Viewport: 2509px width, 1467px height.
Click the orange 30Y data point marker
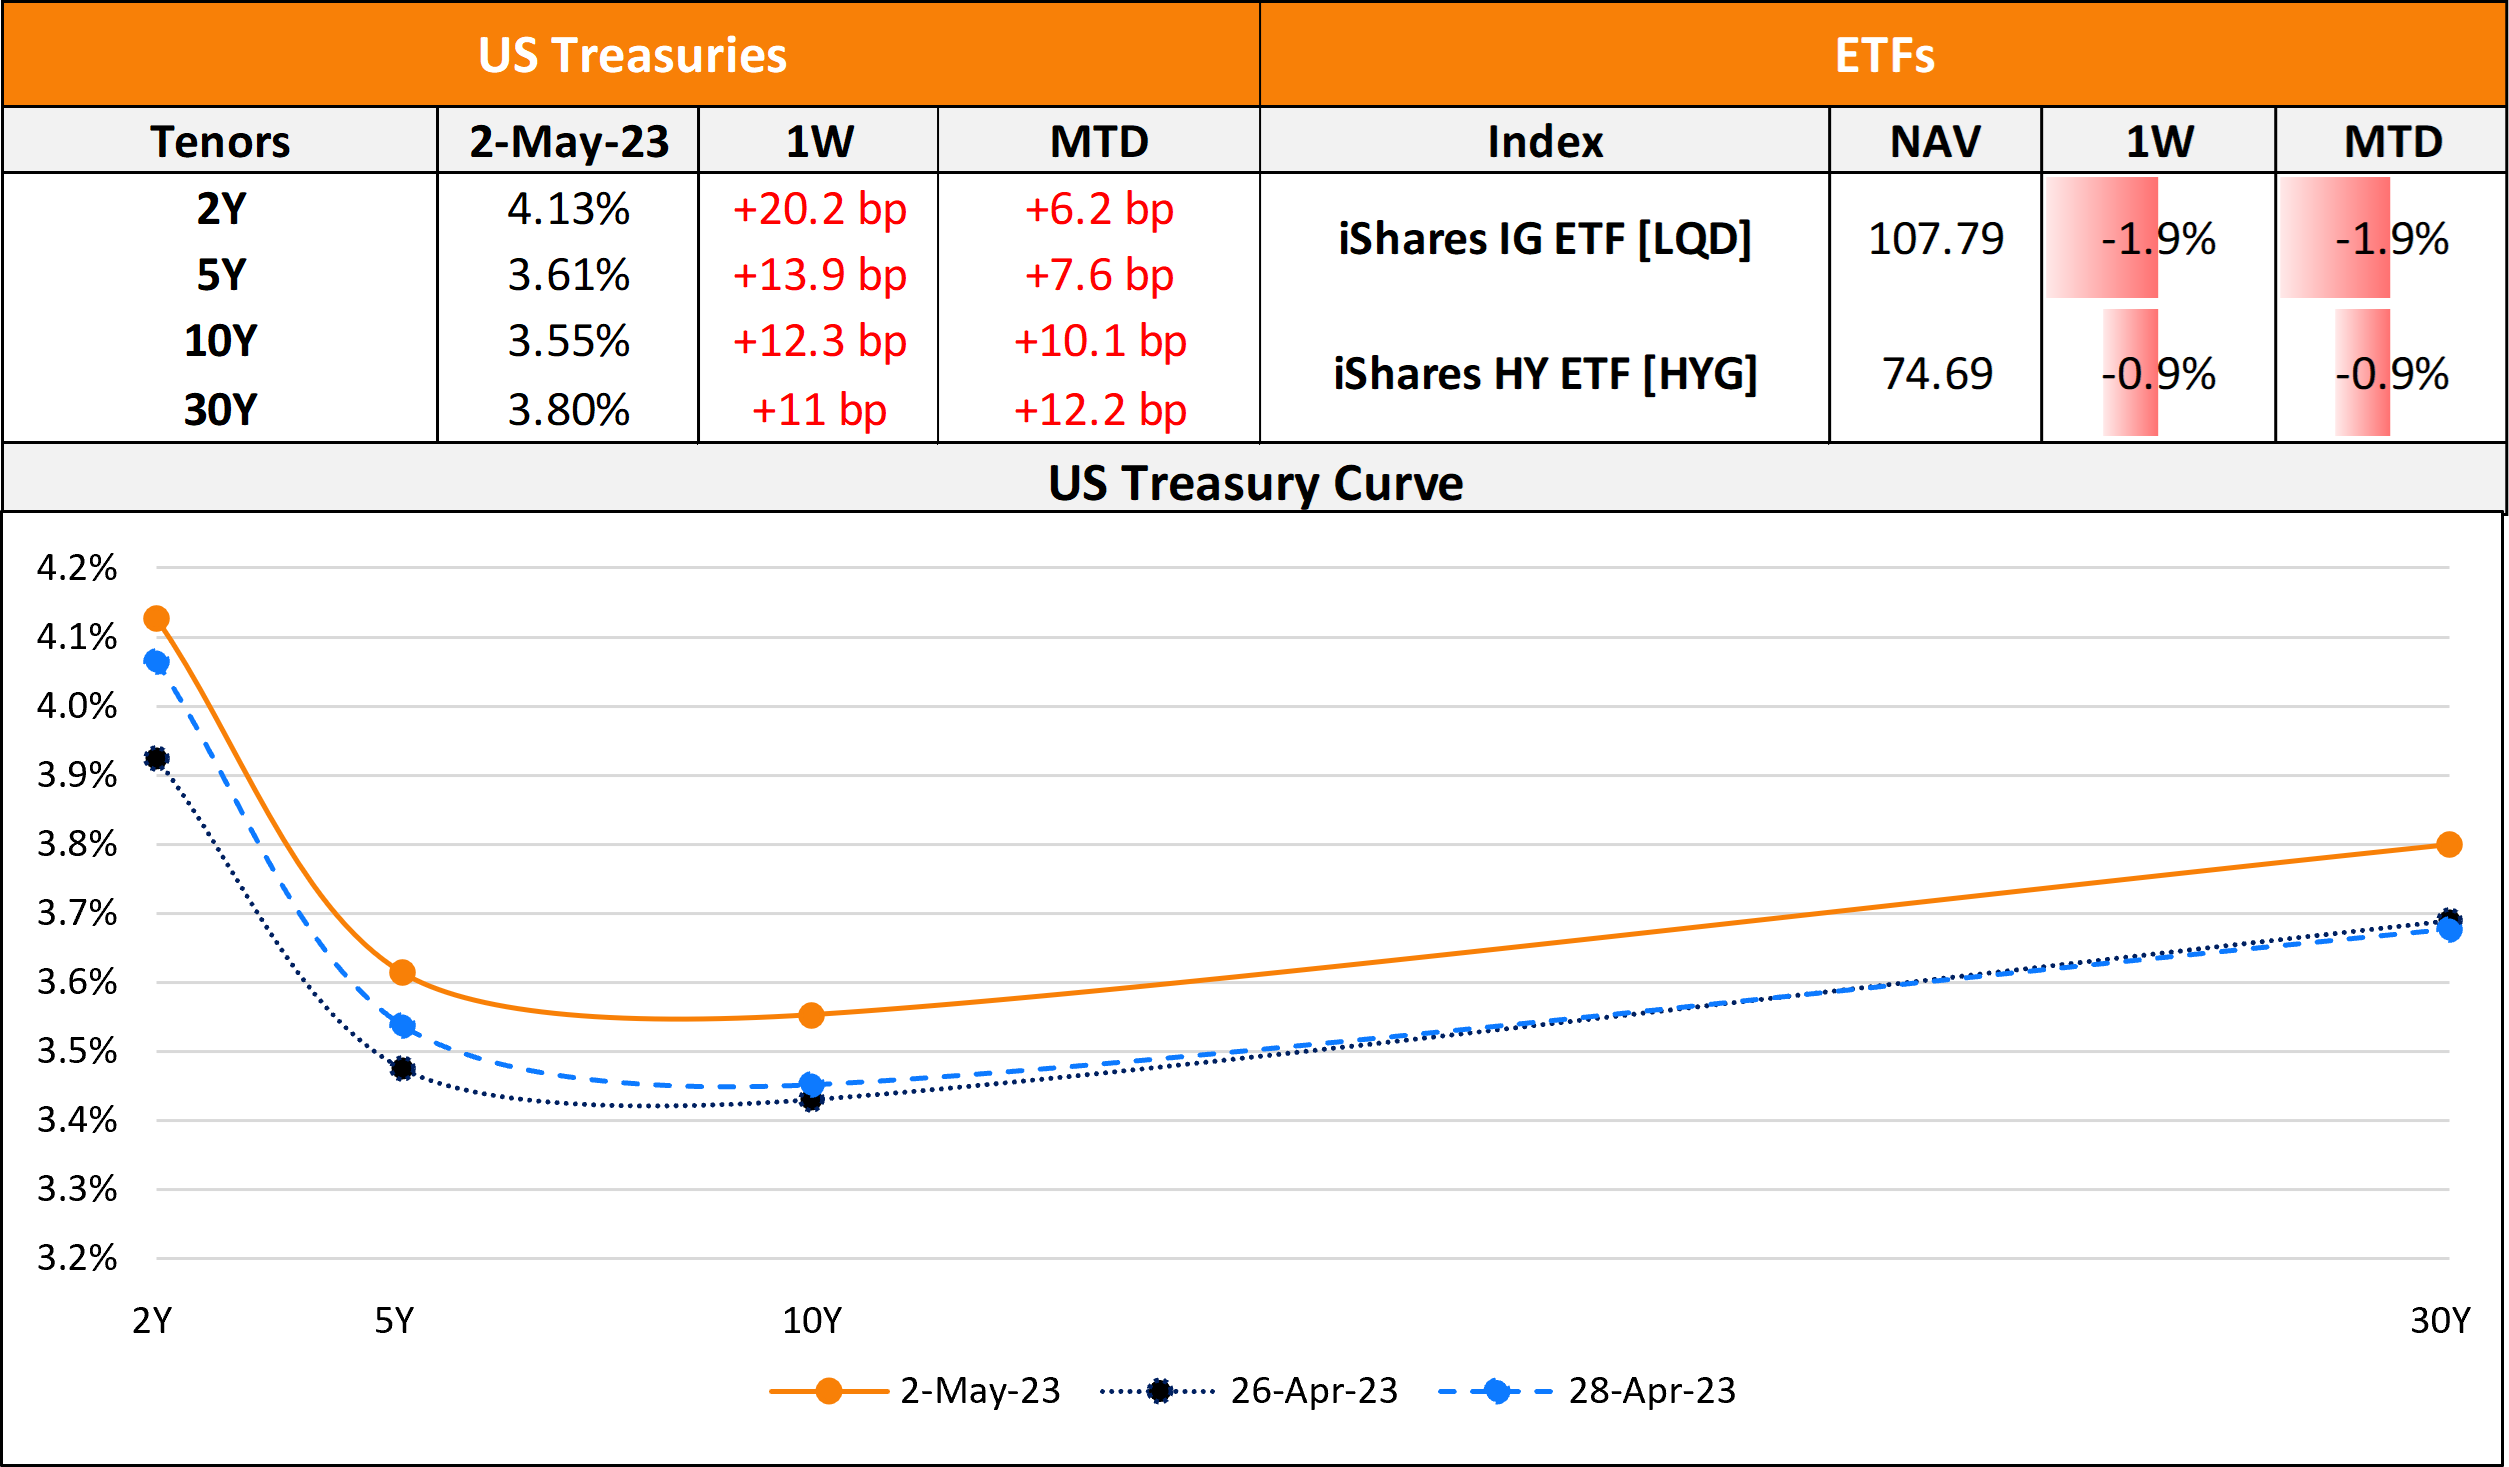tap(2449, 844)
